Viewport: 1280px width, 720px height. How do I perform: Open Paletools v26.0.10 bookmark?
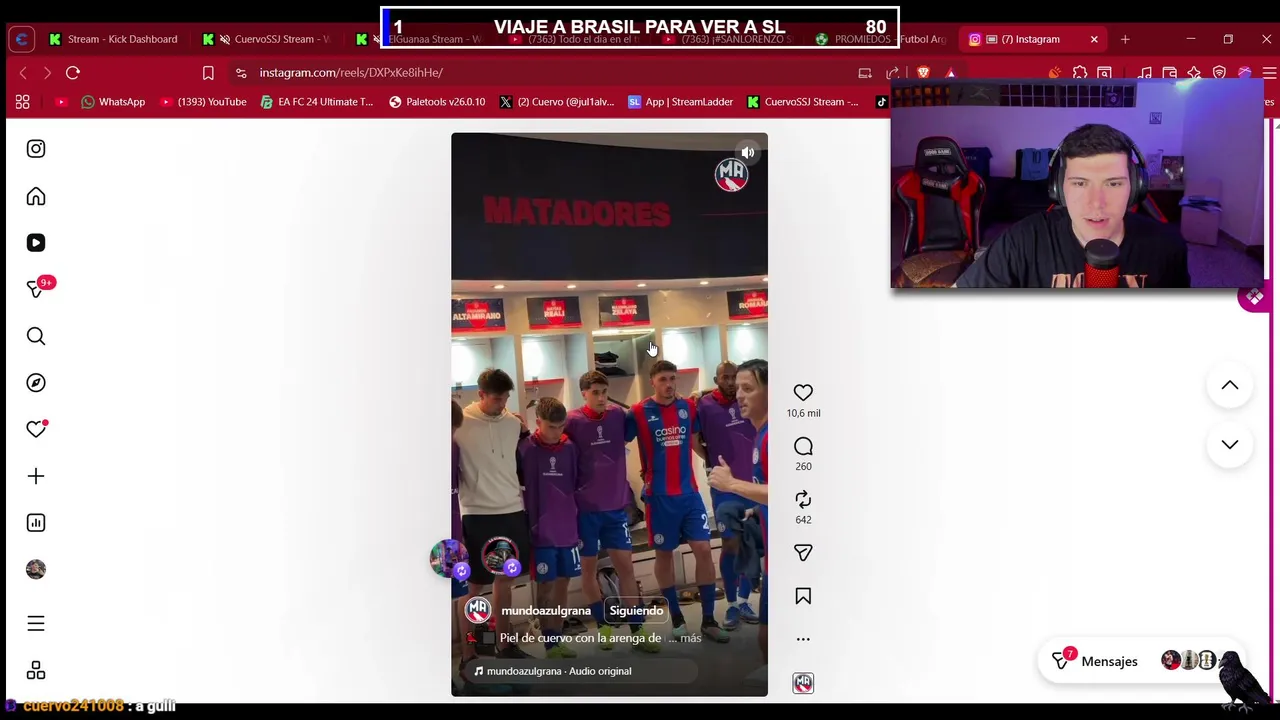(437, 102)
